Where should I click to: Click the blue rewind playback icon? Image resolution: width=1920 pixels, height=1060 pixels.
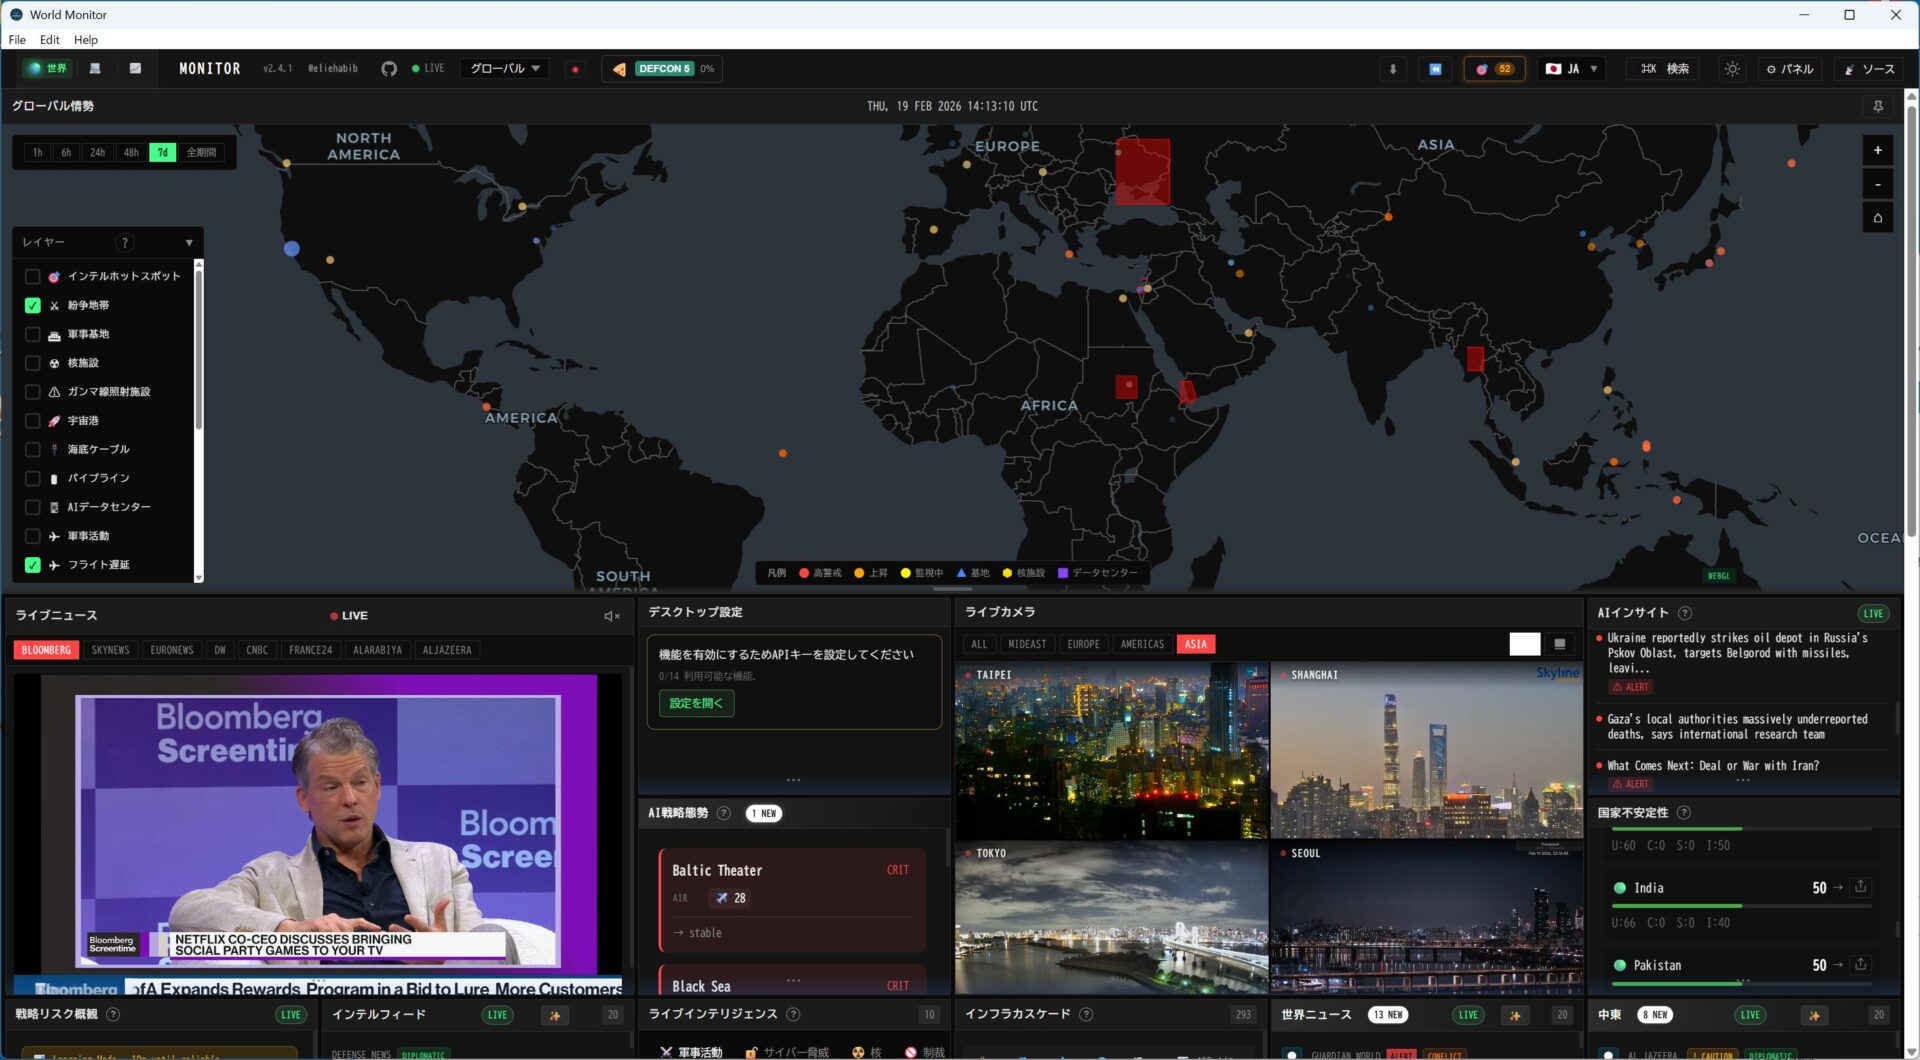point(1435,69)
